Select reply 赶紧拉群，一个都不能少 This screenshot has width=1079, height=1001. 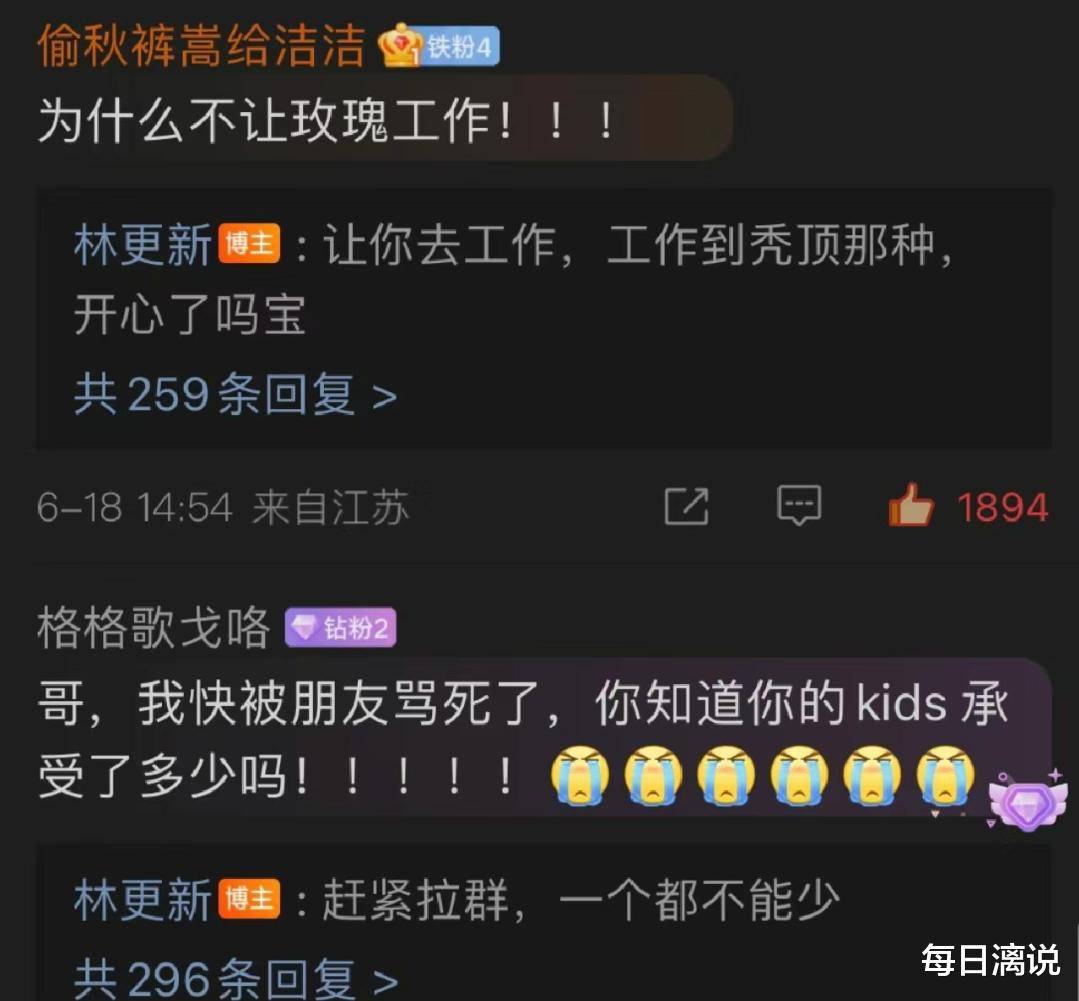581,900
